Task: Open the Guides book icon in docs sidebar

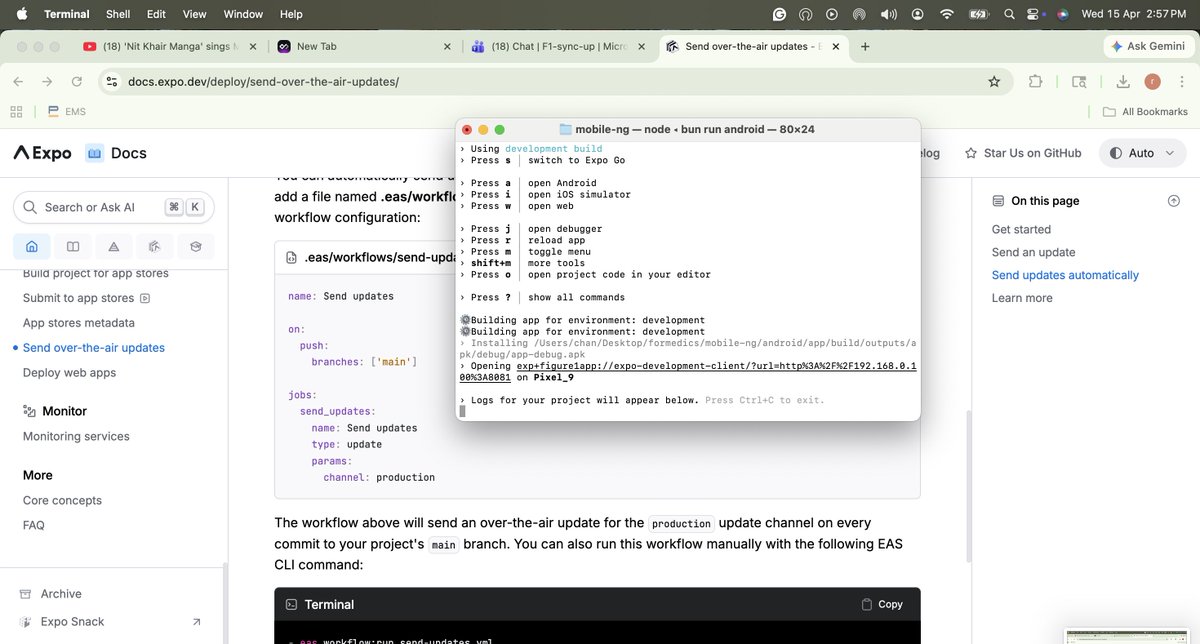Action: 73,246
